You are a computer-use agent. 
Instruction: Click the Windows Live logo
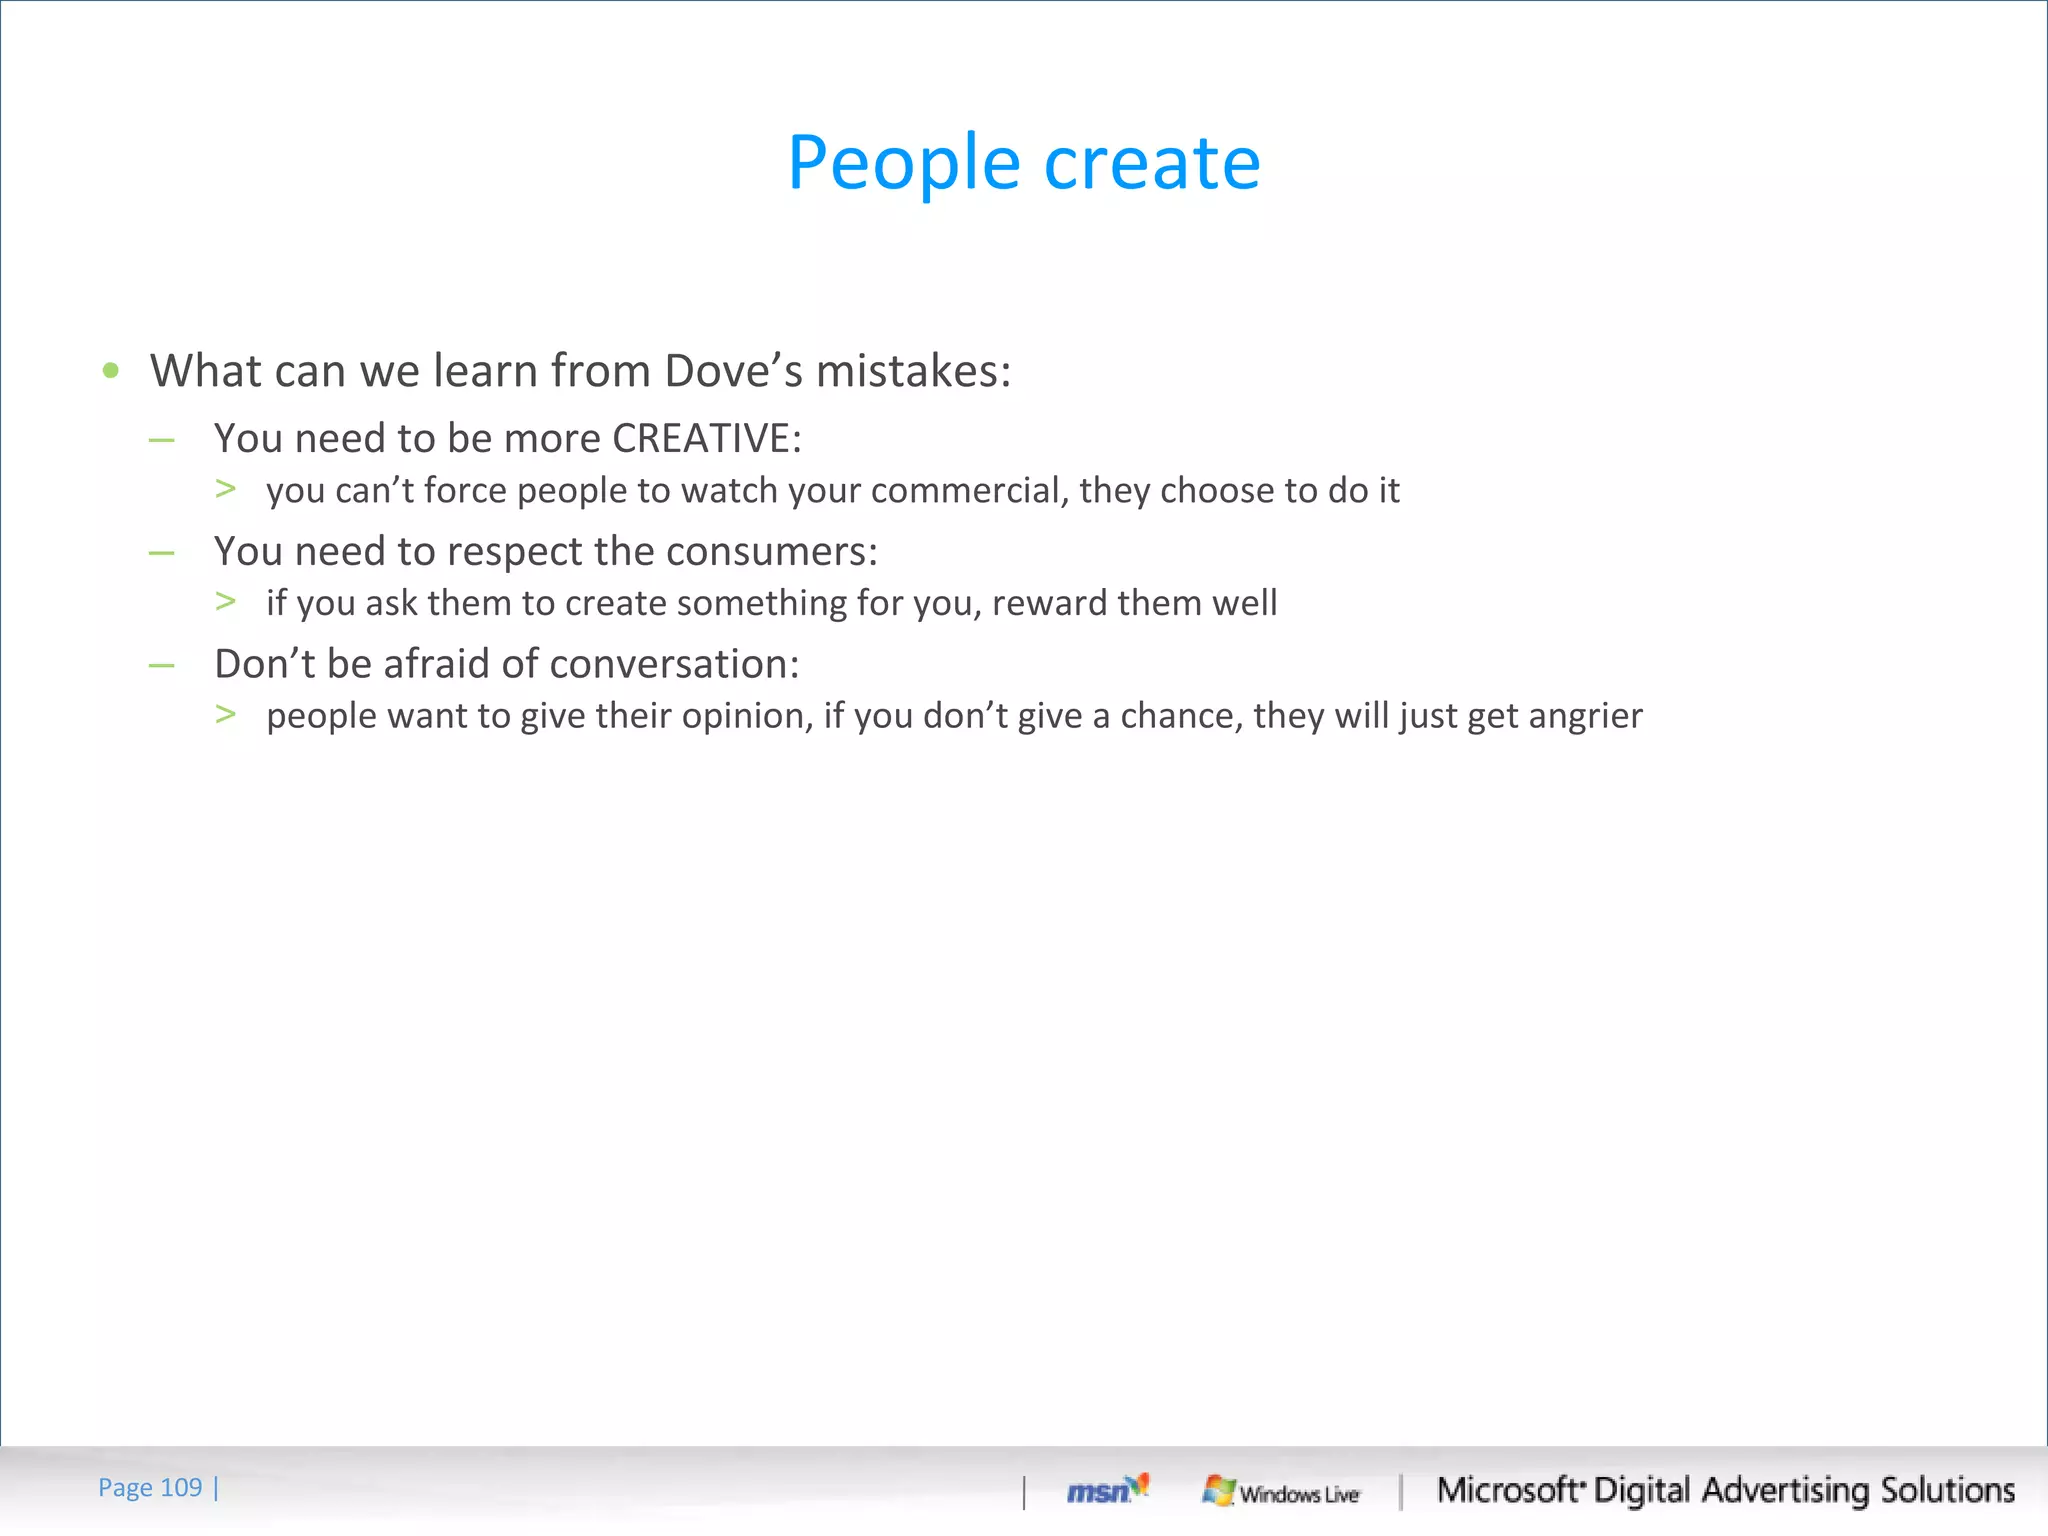pyautogui.click(x=1281, y=1491)
